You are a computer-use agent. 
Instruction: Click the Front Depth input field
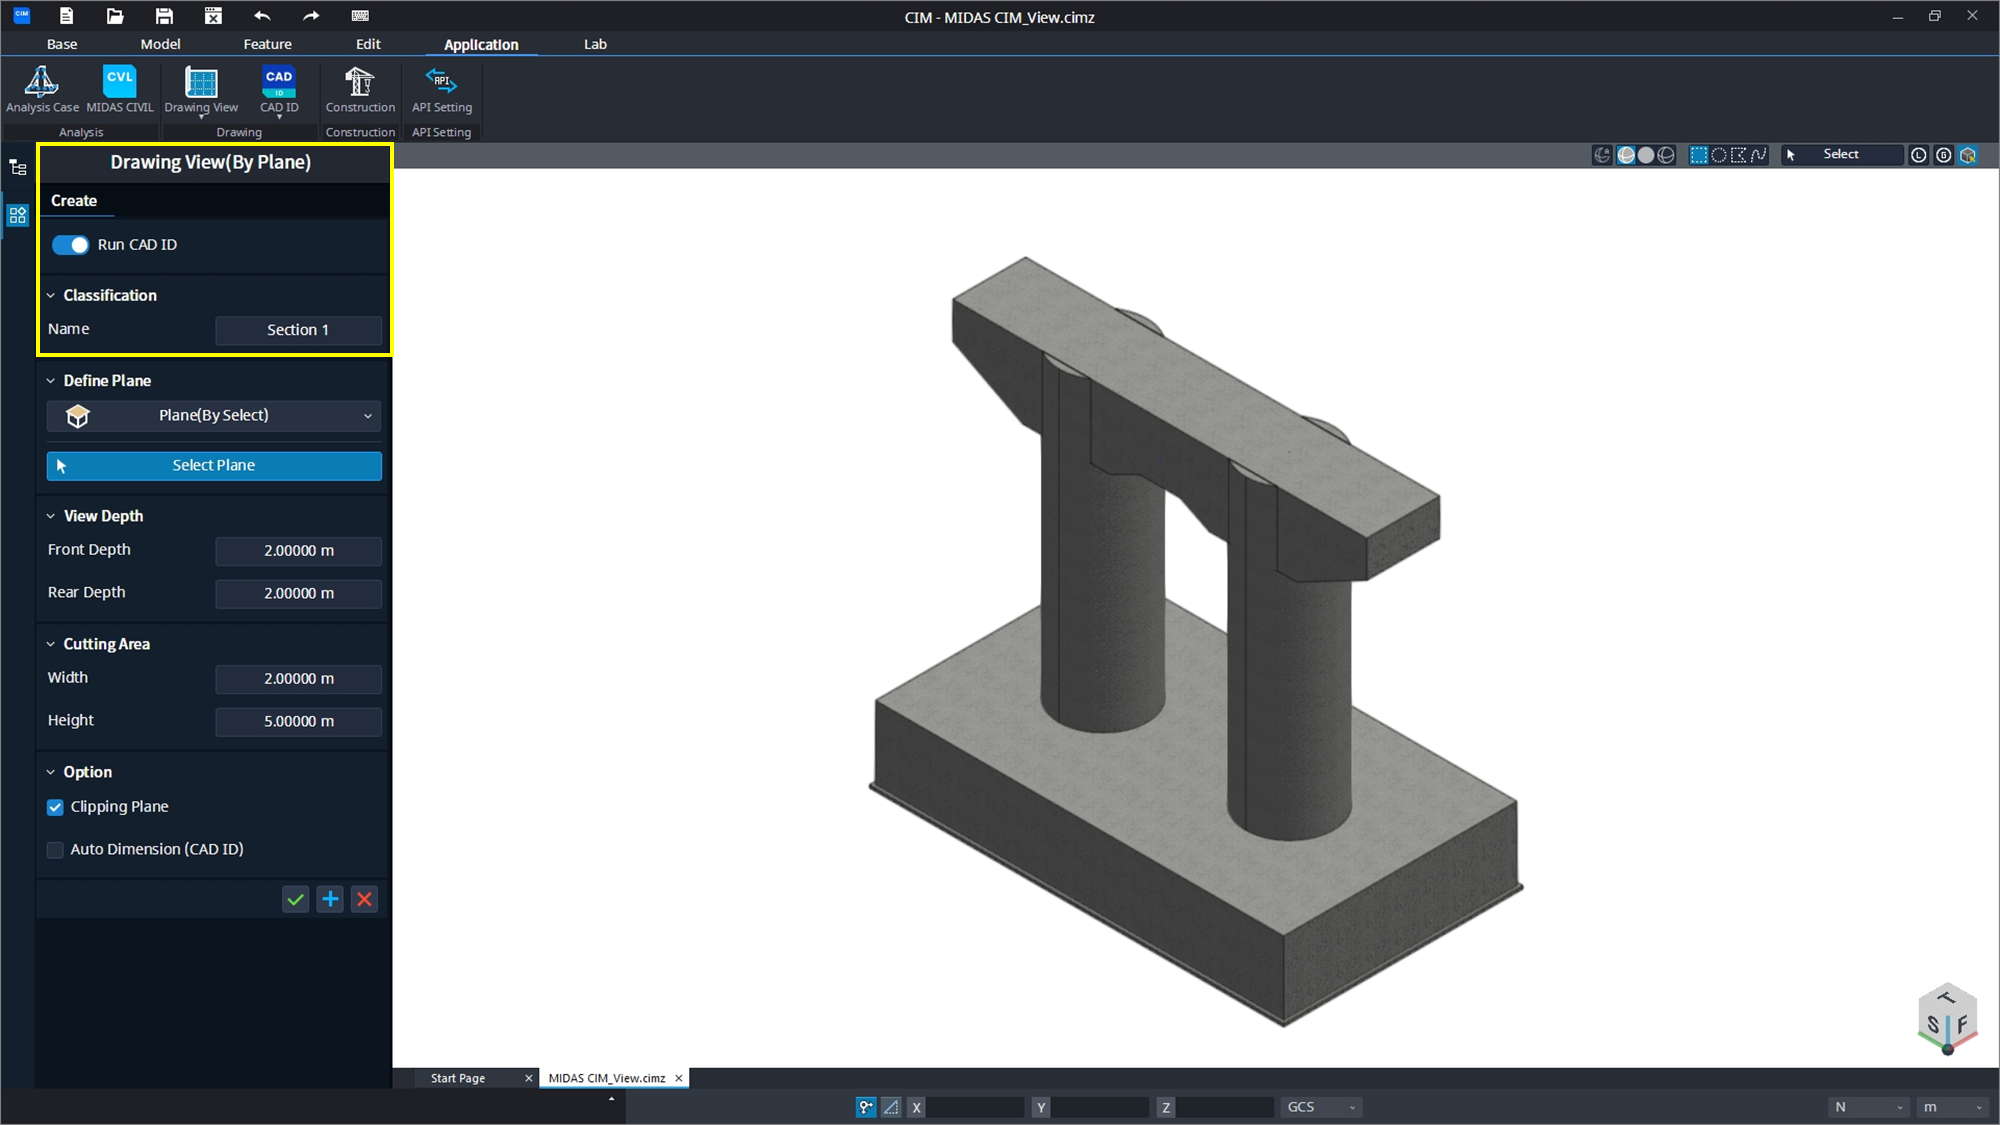[298, 551]
